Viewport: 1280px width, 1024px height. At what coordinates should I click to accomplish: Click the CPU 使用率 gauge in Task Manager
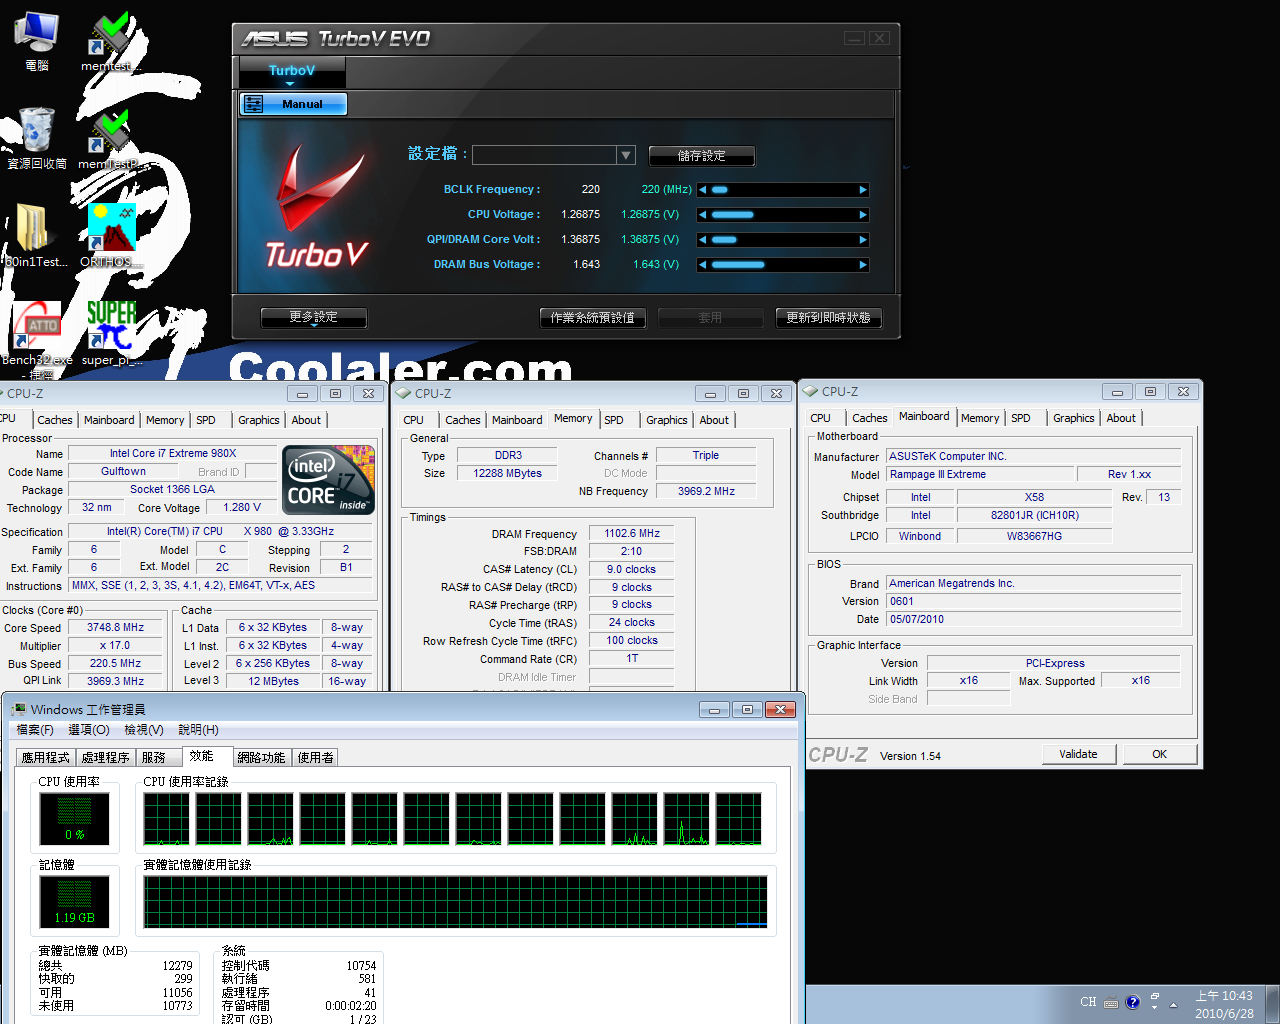74,819
